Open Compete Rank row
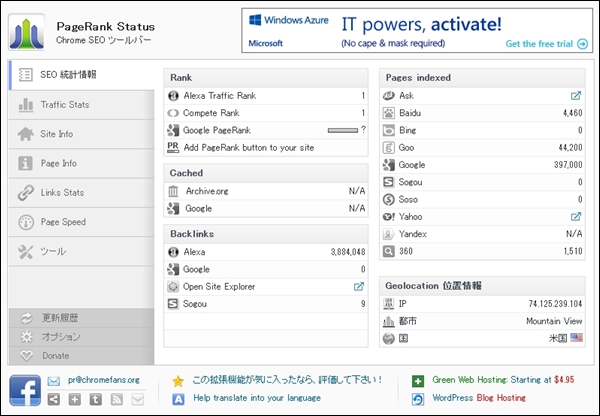Screen dimensions: 600x416 click(x=266, y=113)
